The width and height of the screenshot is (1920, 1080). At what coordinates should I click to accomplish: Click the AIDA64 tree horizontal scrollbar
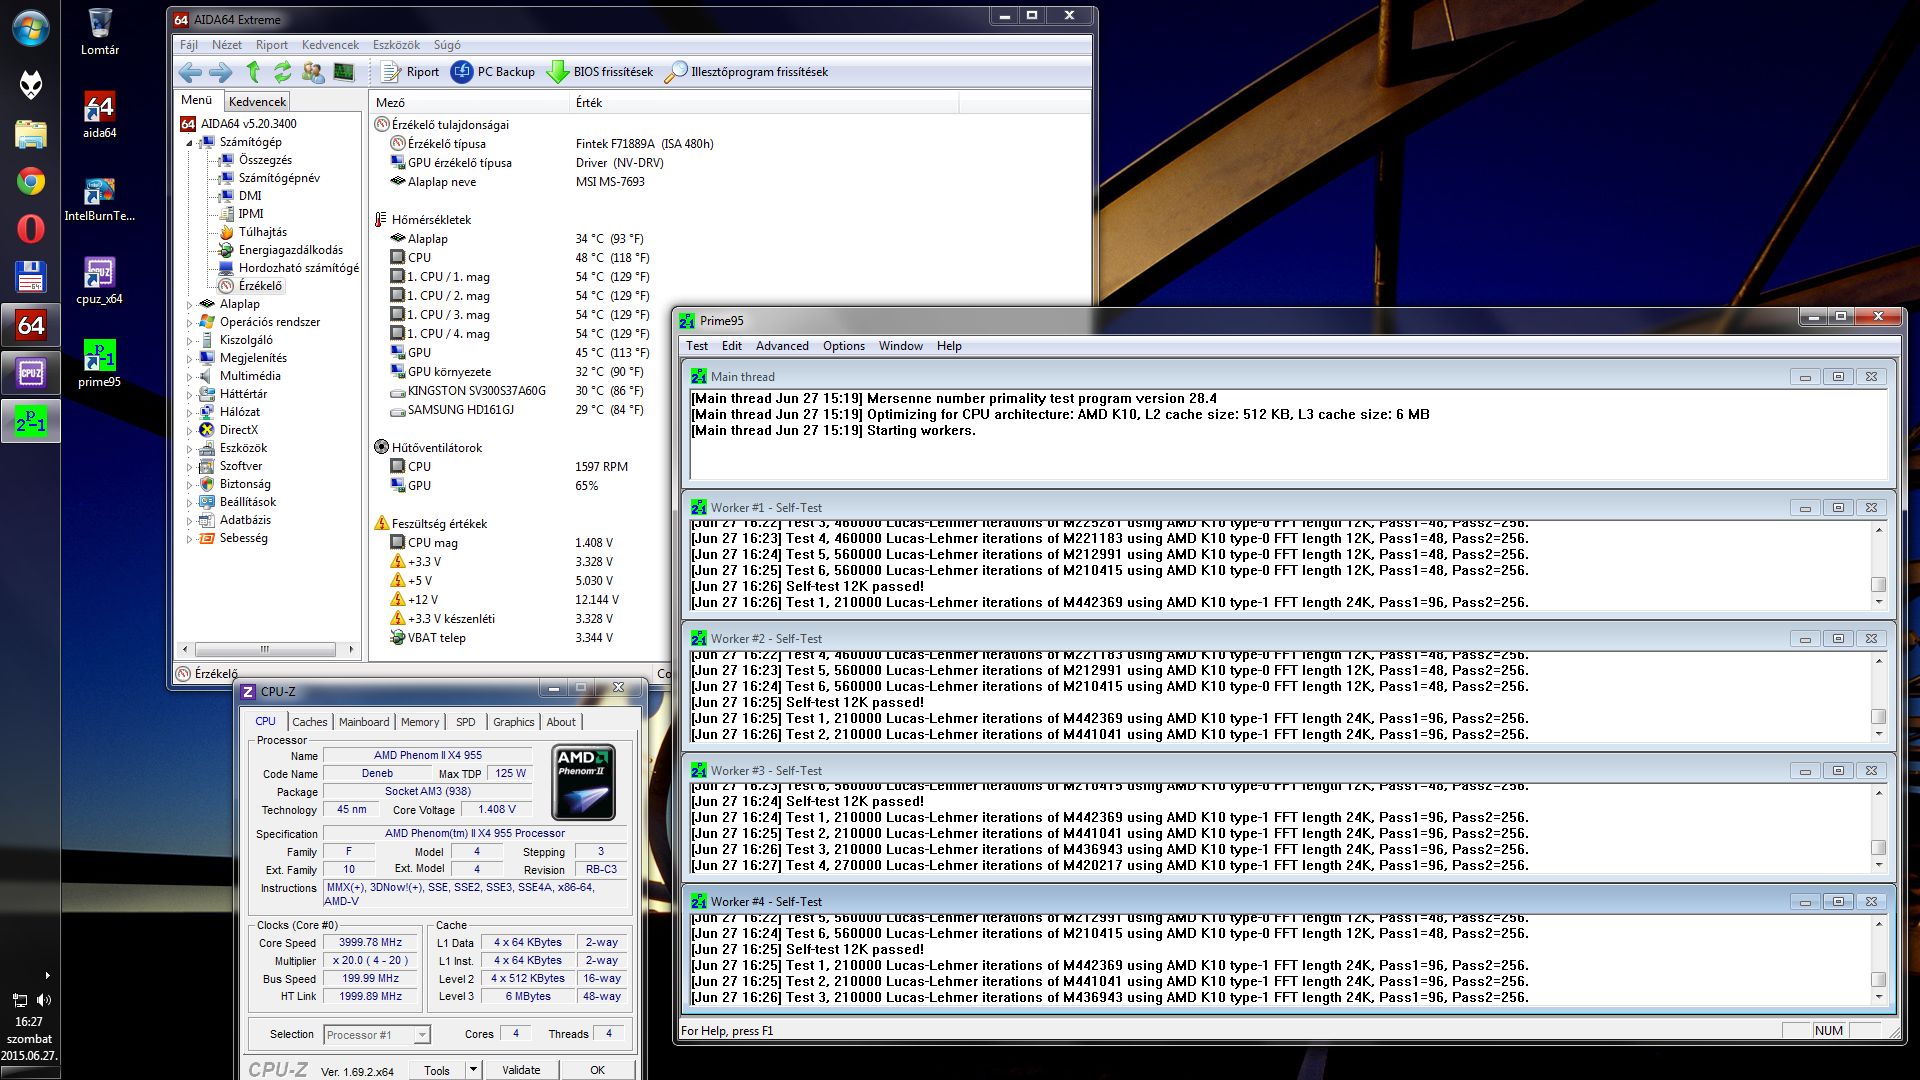point(266,649)
